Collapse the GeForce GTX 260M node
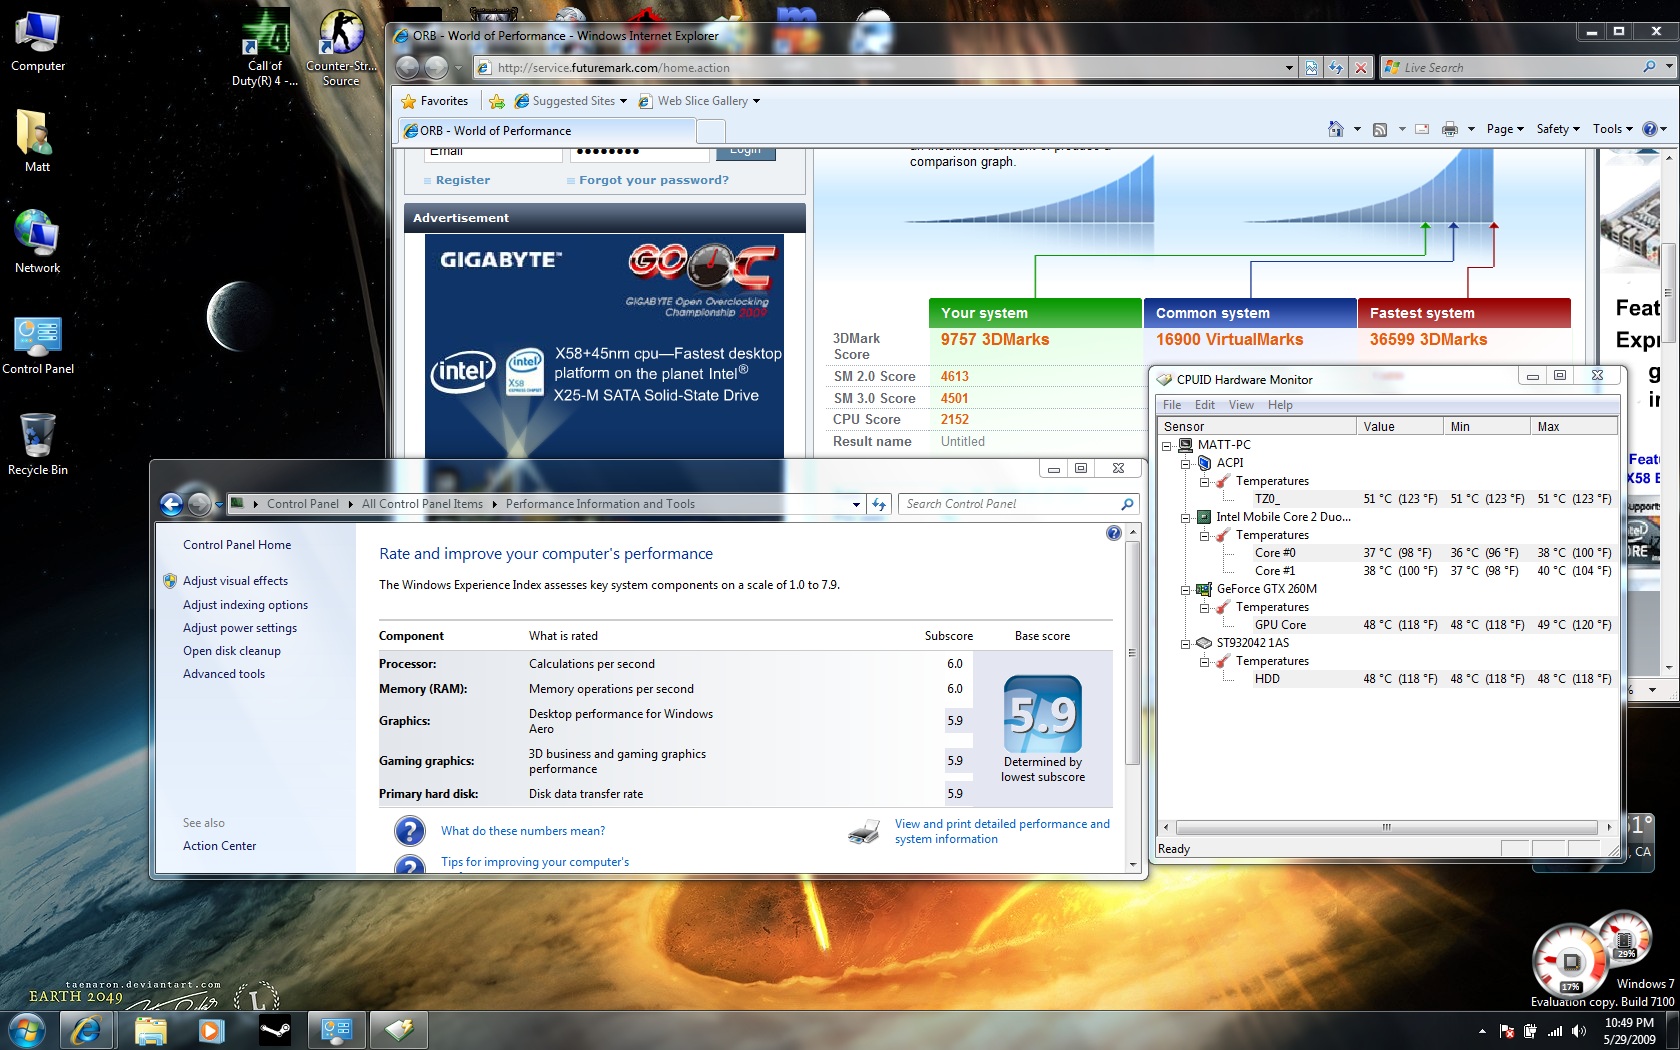Image resolution: width=1680 pixels, height=1050 pixels. tap(1185, 590)
